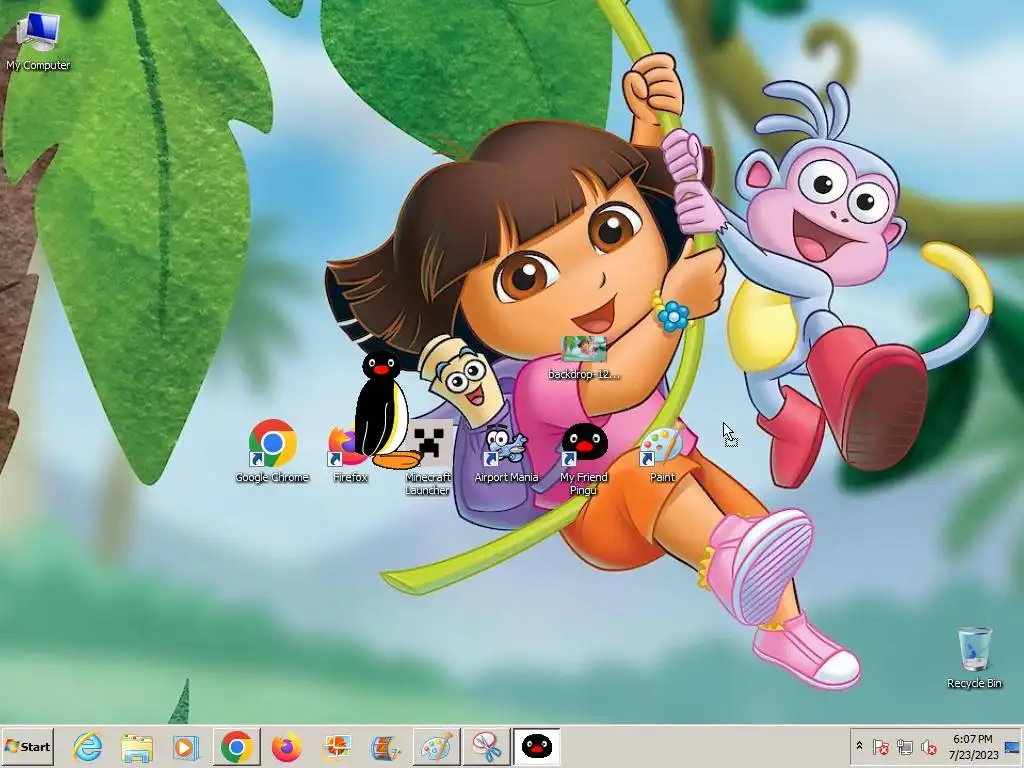Viewport: 1024px width, 768px height.
Task: Open Photo Gallery icon in the taskbar
Action: pos(336,746)
